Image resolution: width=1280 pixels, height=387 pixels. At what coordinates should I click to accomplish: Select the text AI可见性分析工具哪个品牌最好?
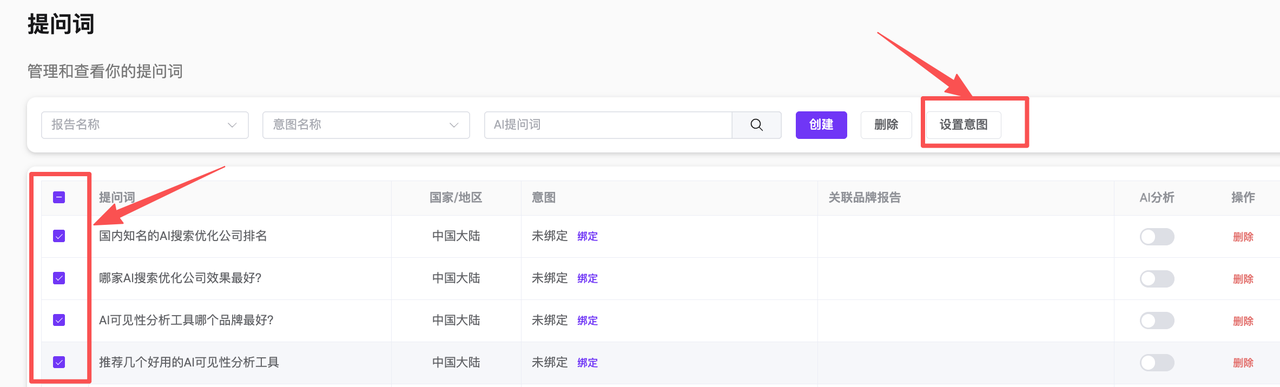click(186, 321)
